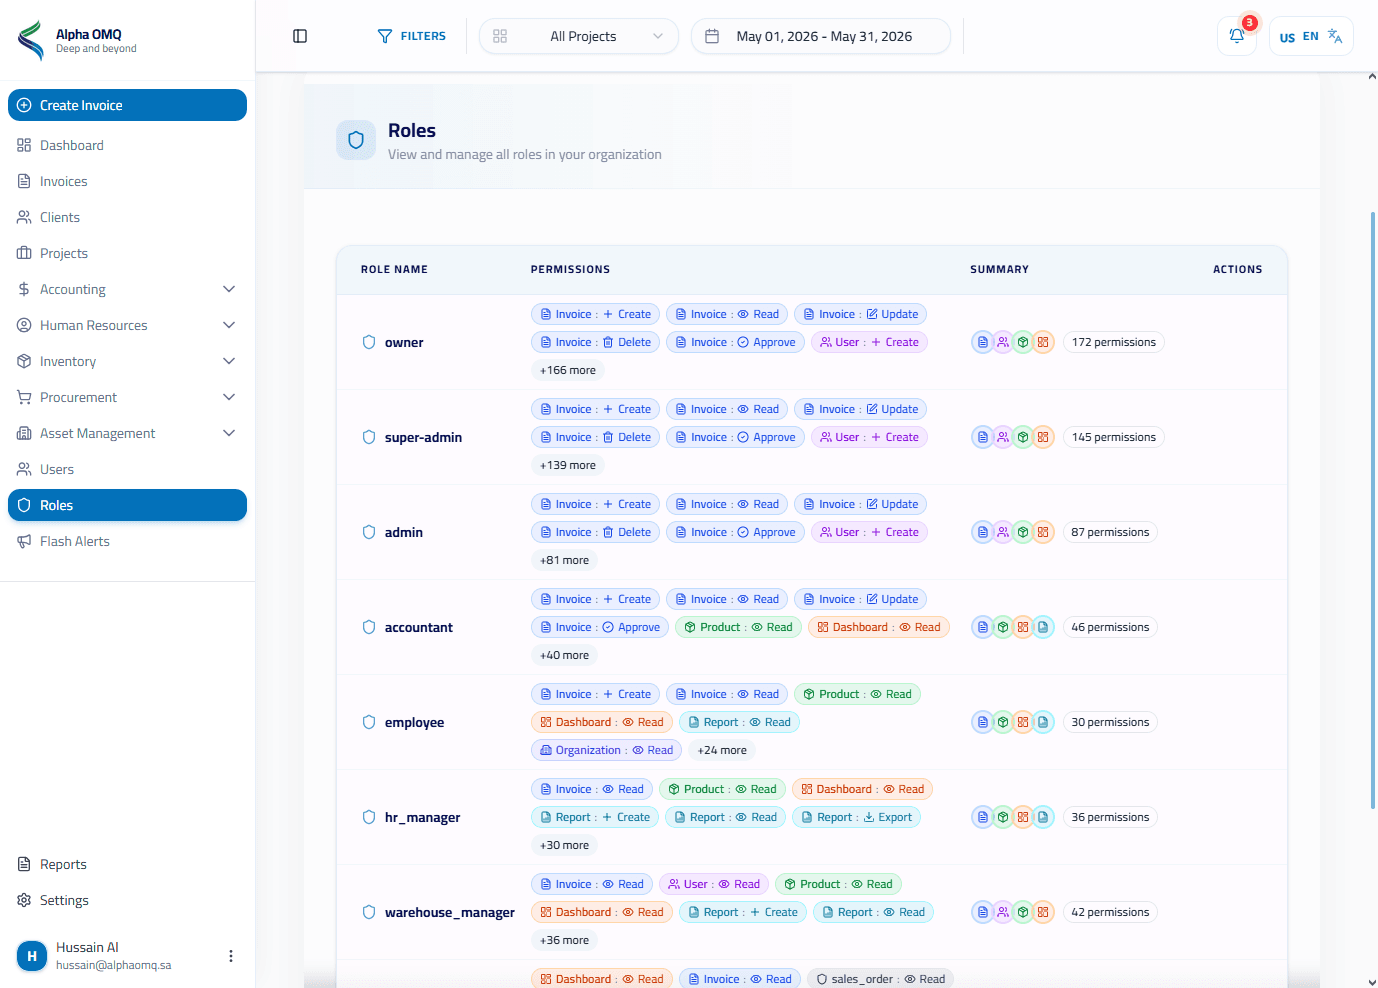This screenshot has height=988, width=1378.
Task: Open the All Projects dropdown
Action: tap(579, 36)
